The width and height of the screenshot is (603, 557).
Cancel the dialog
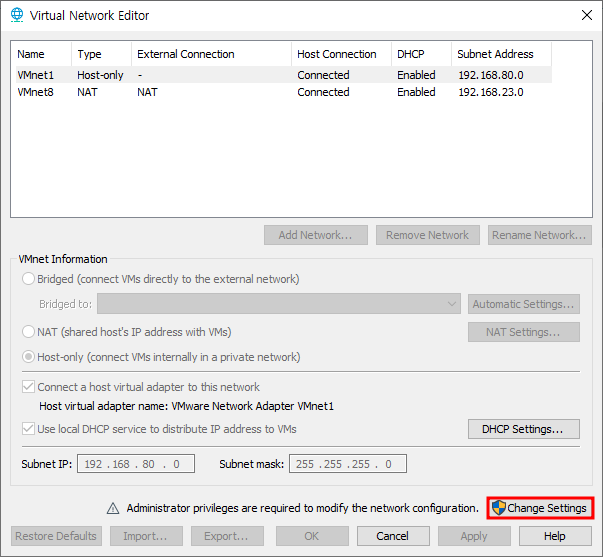(393, 536)
